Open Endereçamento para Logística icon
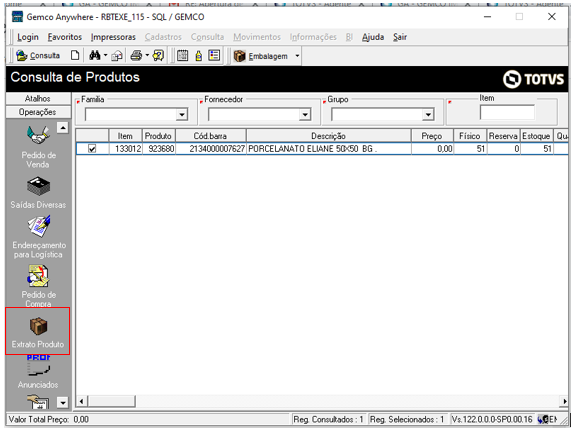Screen dimensions: 575x434 pyautogui.click(x=39, y=226)
